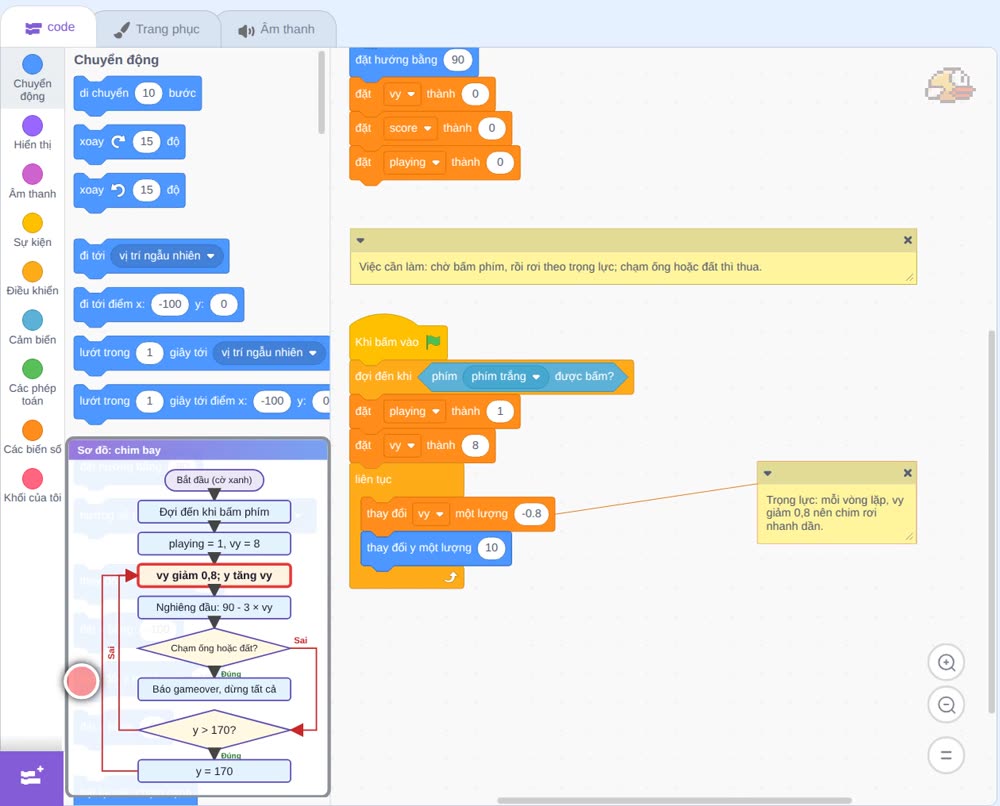Switch to the Âm thanh tab
The image size is (1000, 806).
point(277,29)
